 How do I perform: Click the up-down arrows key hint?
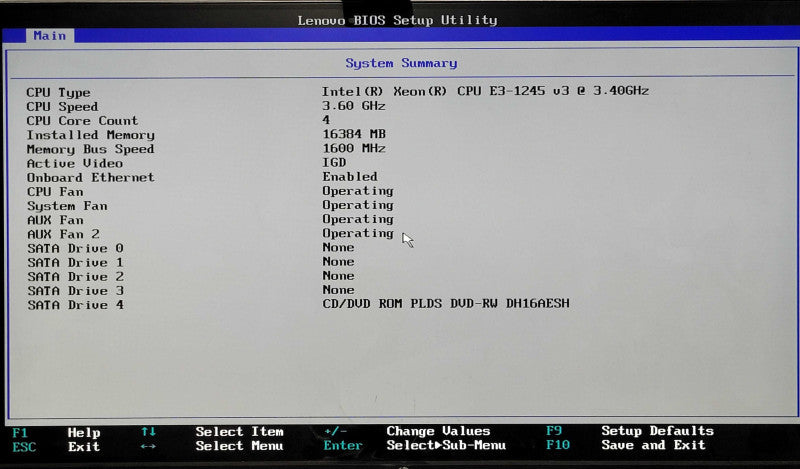click(148, 432)
